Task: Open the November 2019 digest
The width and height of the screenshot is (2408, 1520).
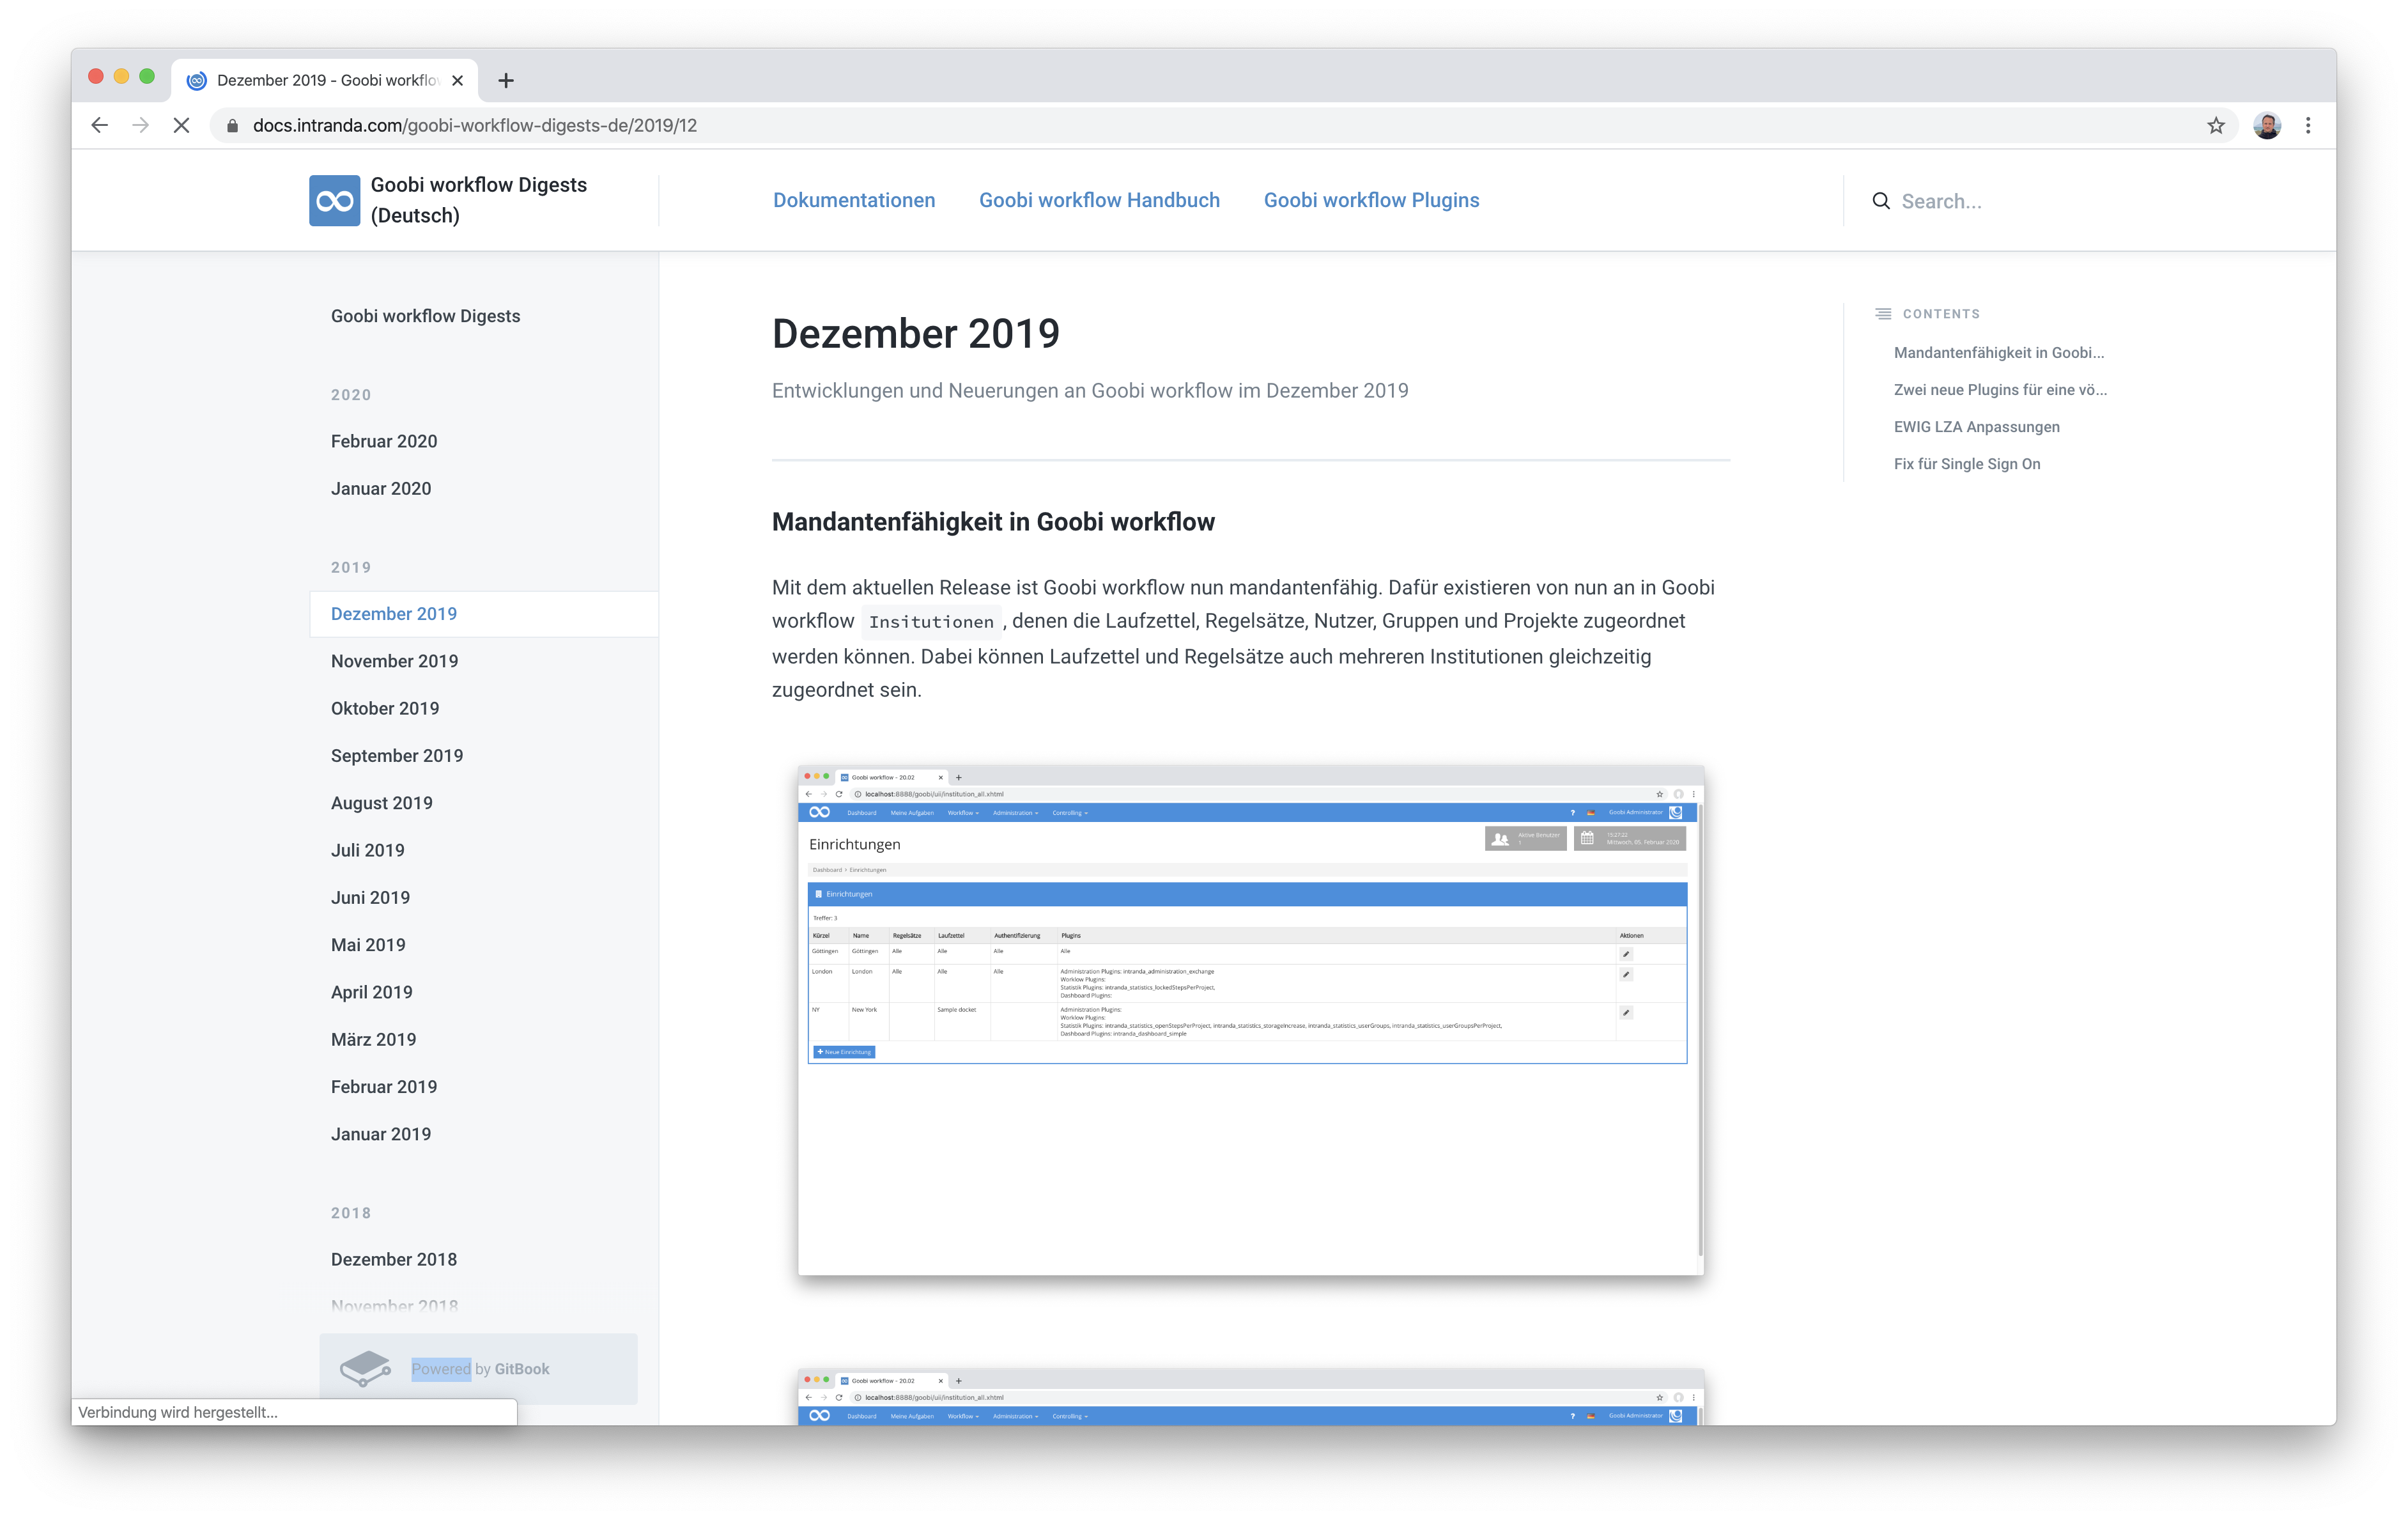Action: (394, 661)
